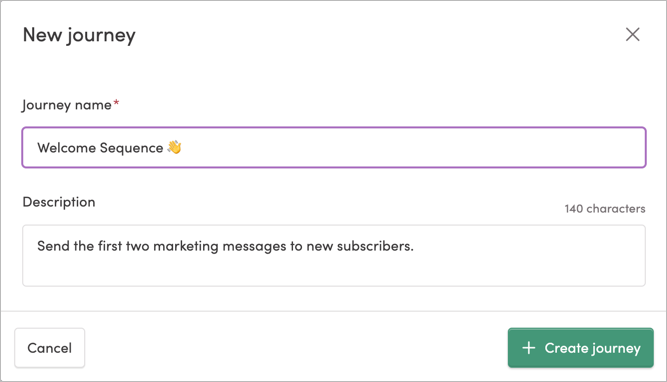Viewport: 667px width, 382px height.
Task: Click the empty line below description text
Action: click(334, 270)
